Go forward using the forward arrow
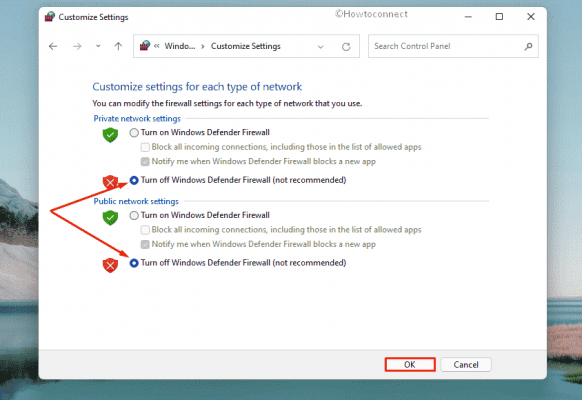This screenshot has width=582, height=400. [77, 46]
